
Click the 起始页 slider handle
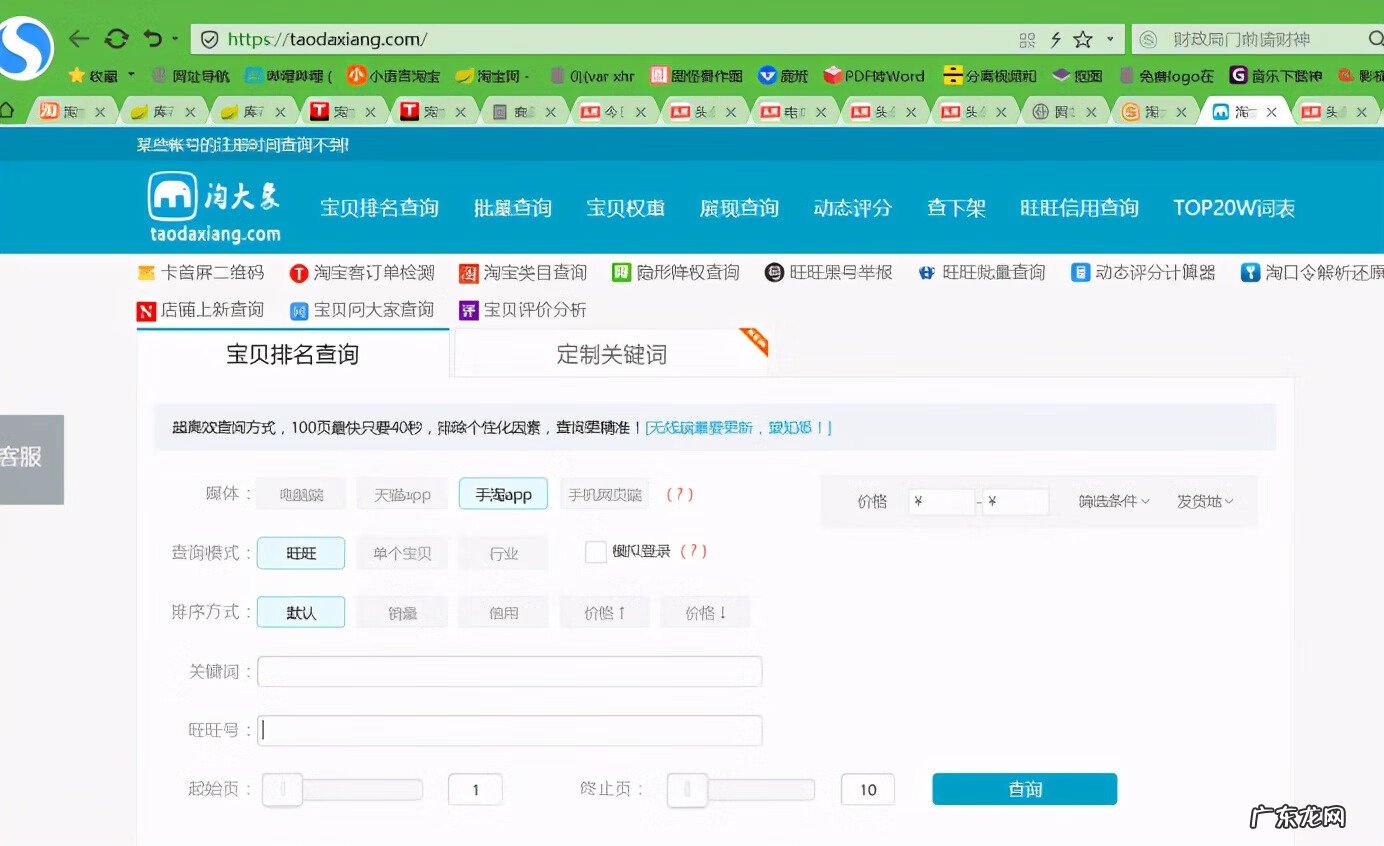[x=283, y=789]
